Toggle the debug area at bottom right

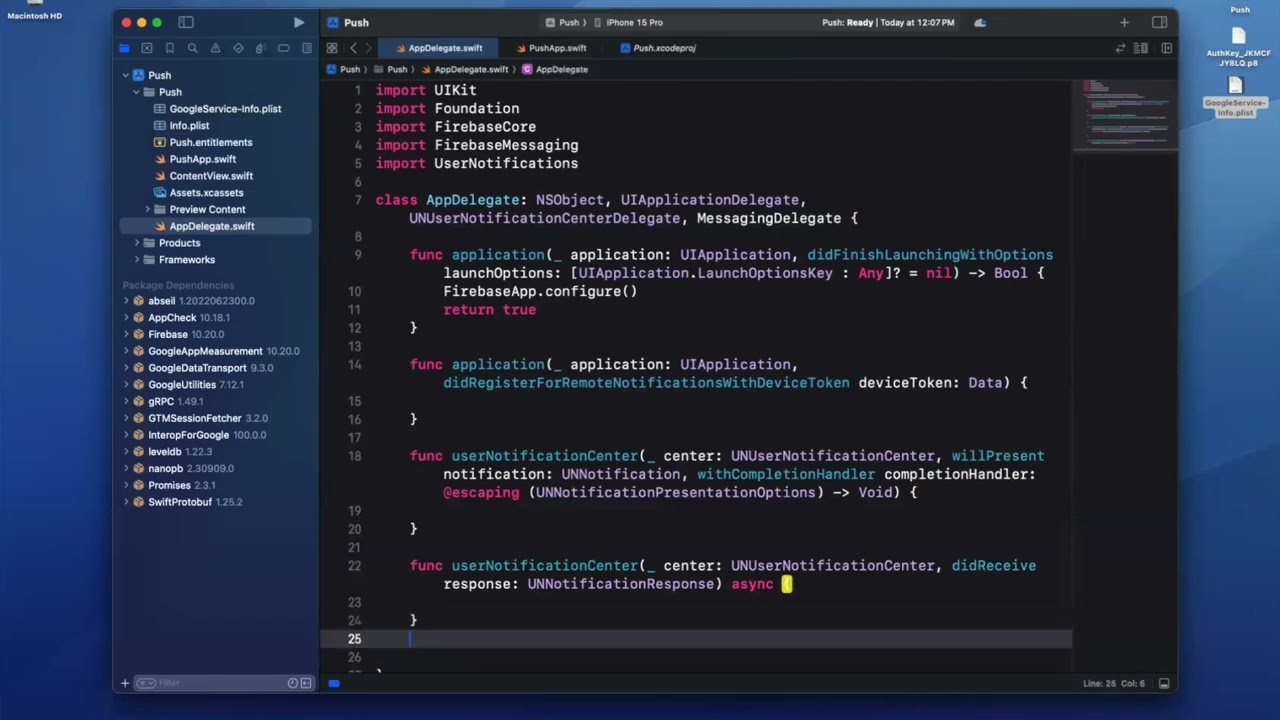click(x=1164, y=684)
